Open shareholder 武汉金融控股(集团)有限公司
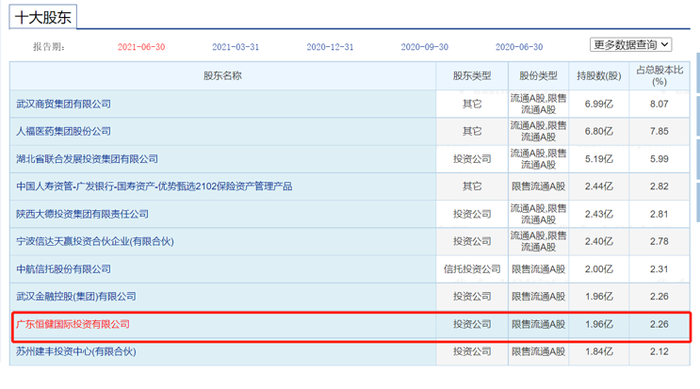Image resolution: width=700 pixels, height=389 pixels. [x=76, y=297]
